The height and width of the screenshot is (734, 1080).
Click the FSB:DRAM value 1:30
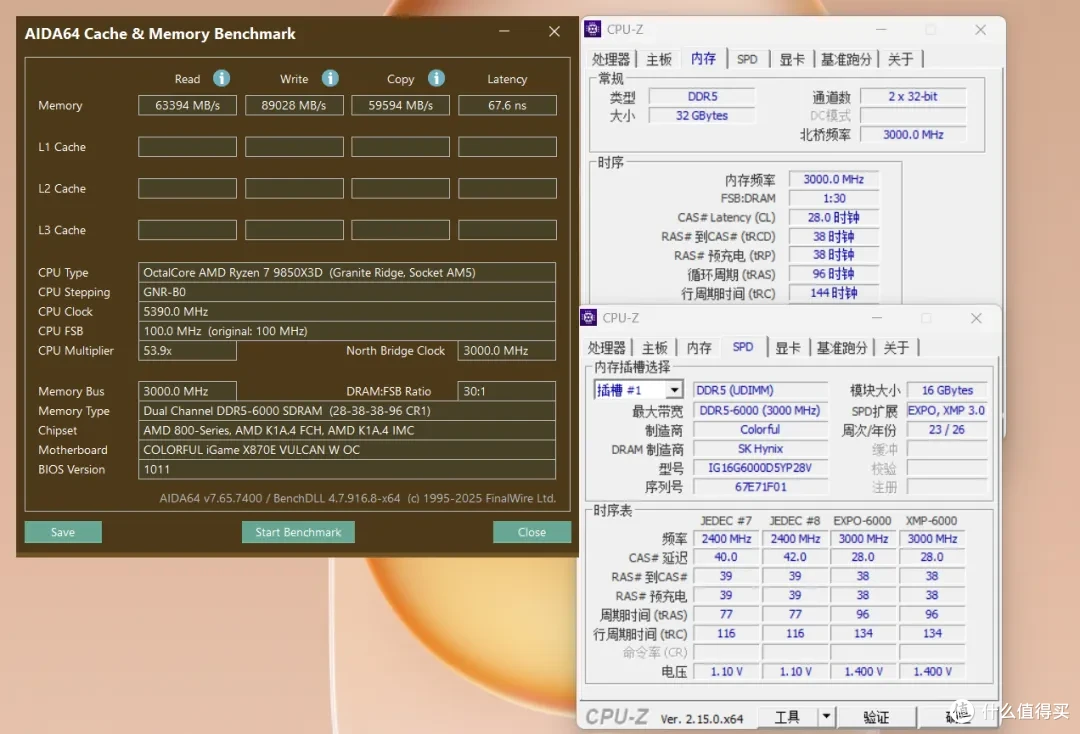[x=834, y=198]
